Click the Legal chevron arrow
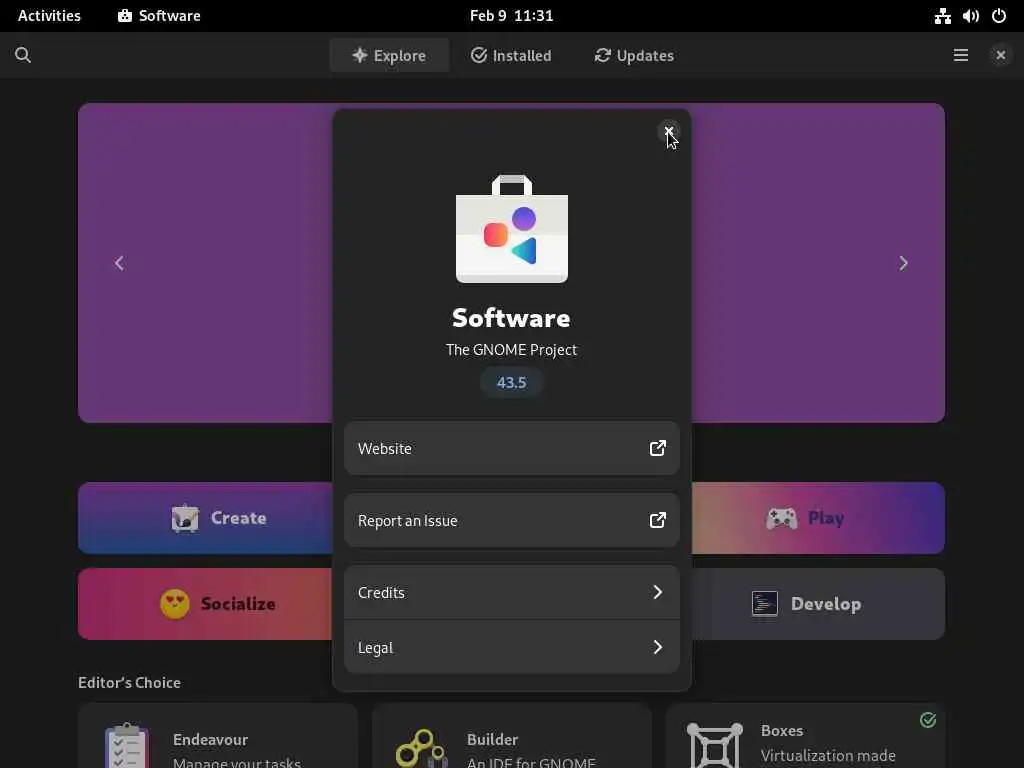1024x768 pixels. [x=658, y=647]
